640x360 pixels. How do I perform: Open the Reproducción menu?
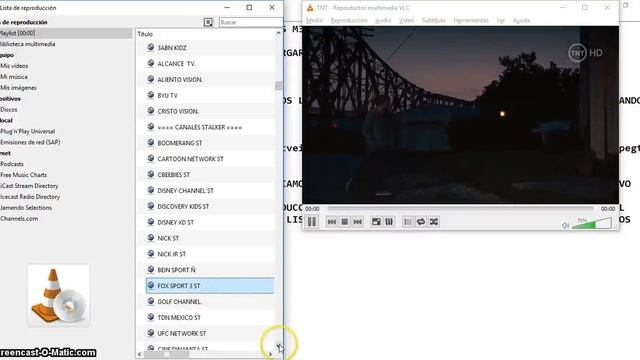349,20
